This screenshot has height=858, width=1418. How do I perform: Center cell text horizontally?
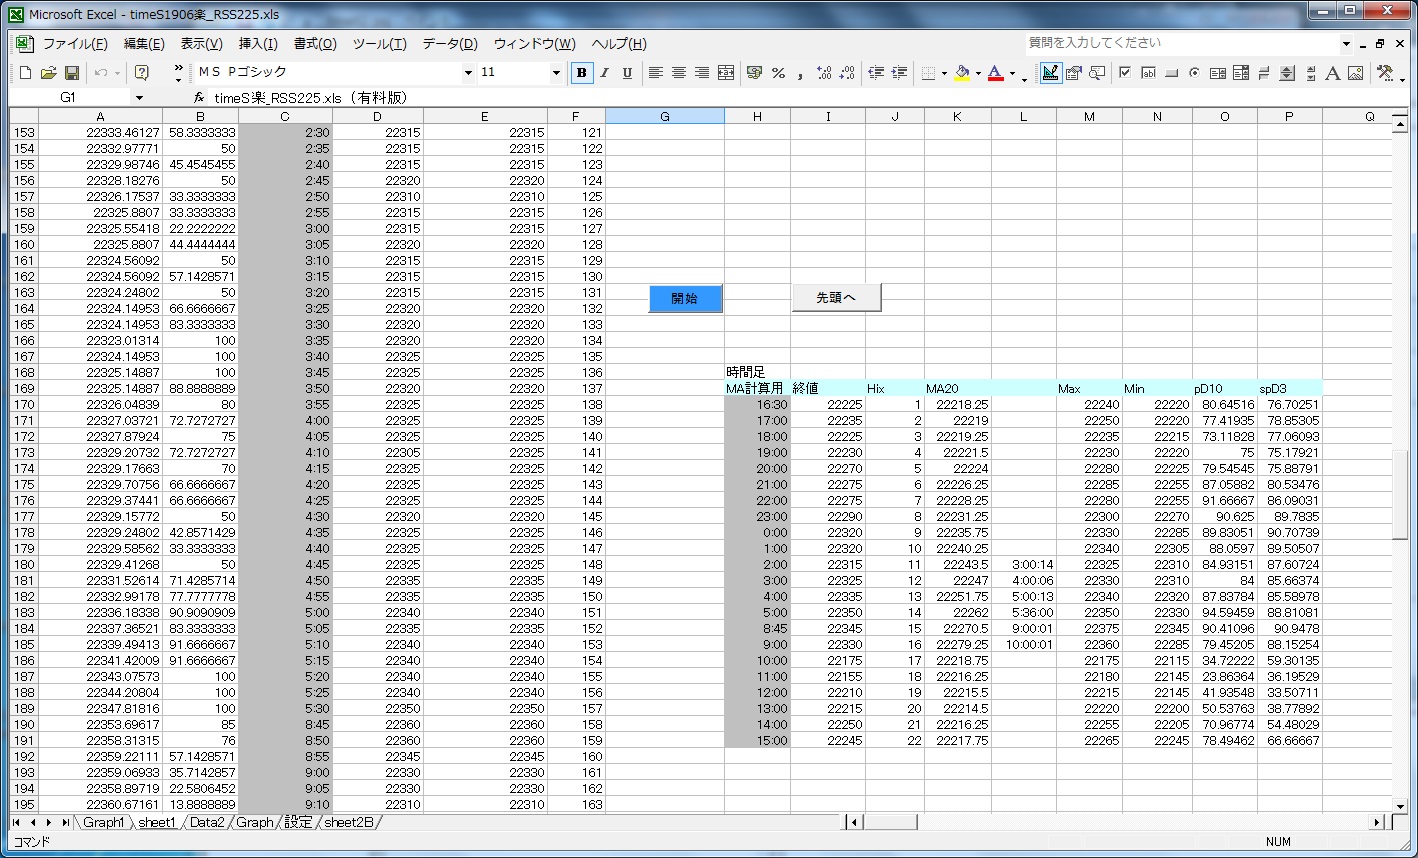tap(679, 73)
